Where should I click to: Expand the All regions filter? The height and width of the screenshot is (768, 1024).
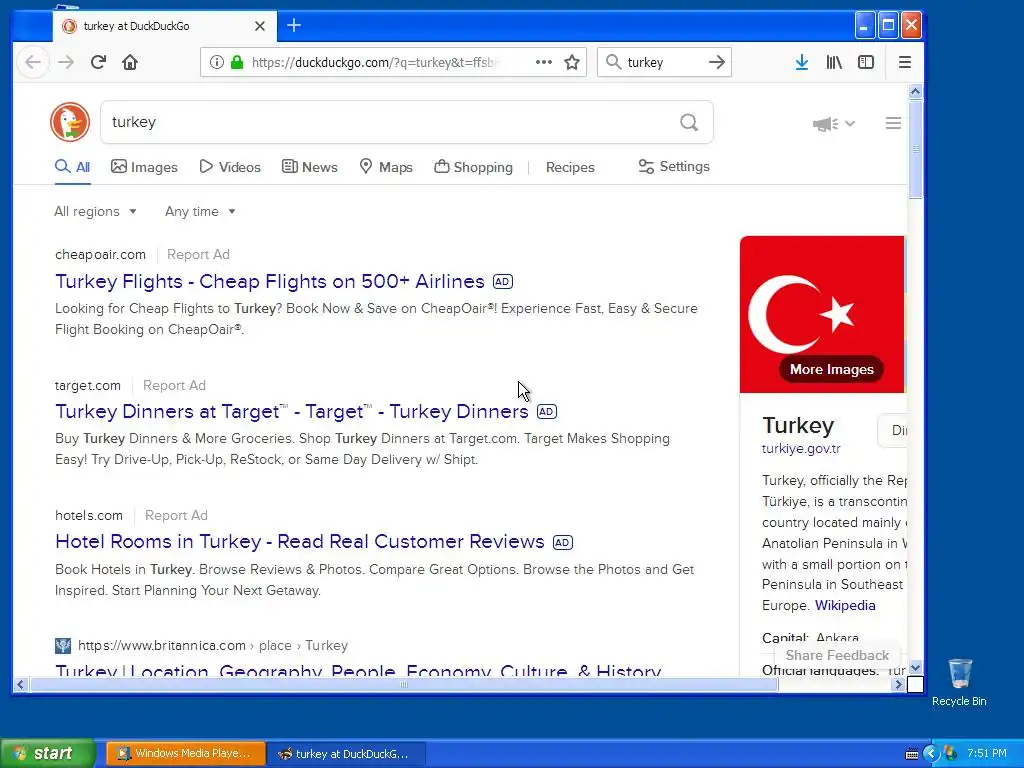95,212
